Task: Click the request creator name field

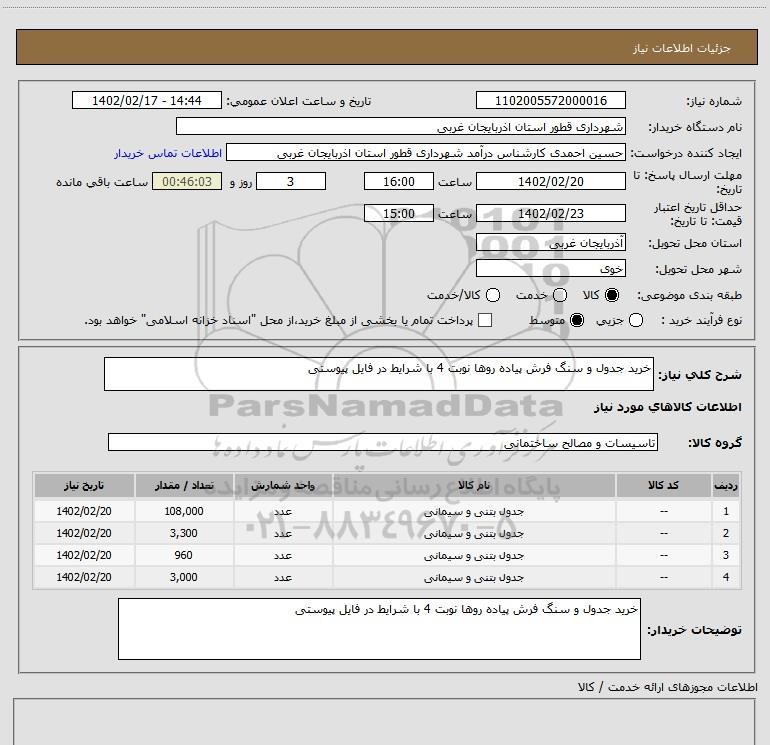Action: pyautogui.click(x=426, y=153)
